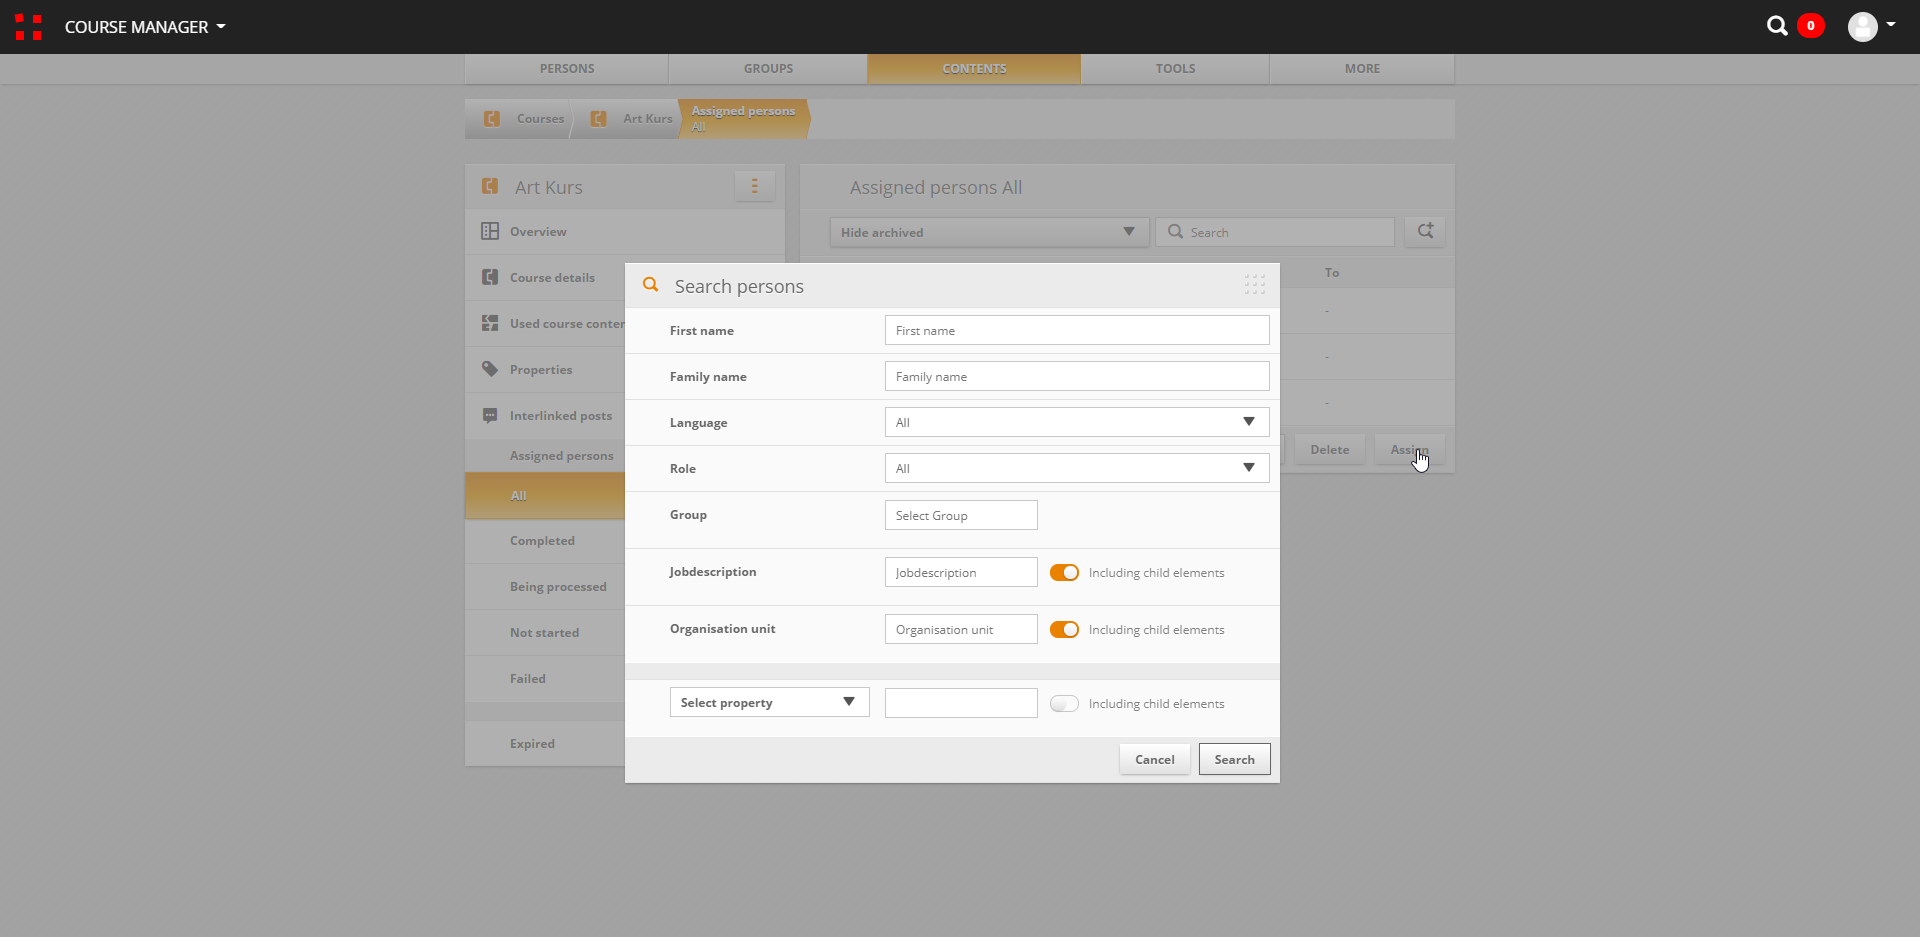Click the global search magnifier icon
The image size is (1920, 937).
pos(1776,26)
